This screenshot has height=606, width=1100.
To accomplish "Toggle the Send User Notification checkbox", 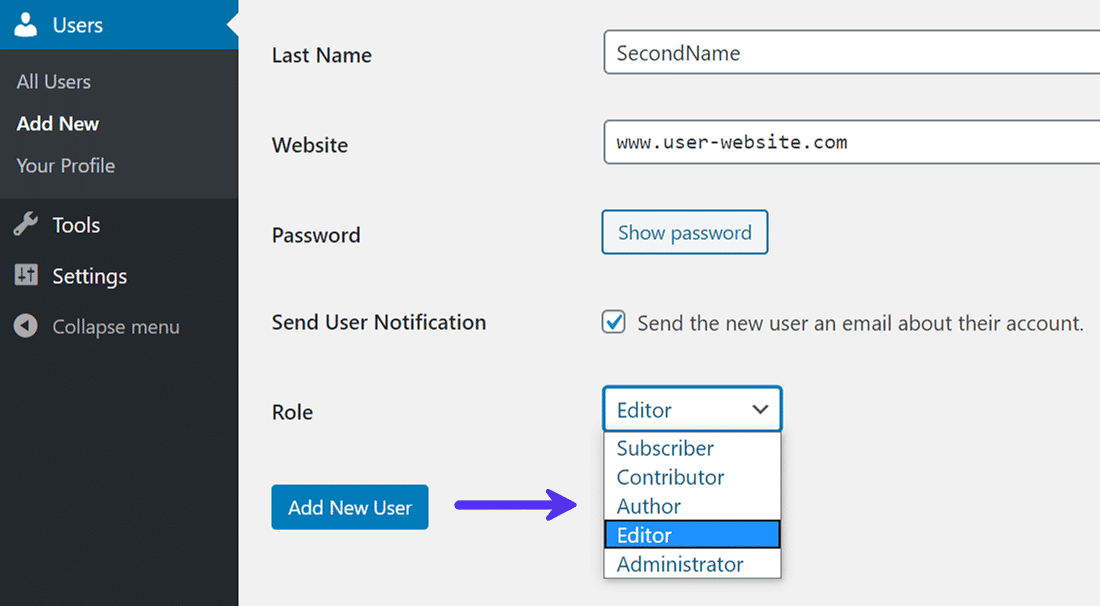I will (x=613, y=323).
